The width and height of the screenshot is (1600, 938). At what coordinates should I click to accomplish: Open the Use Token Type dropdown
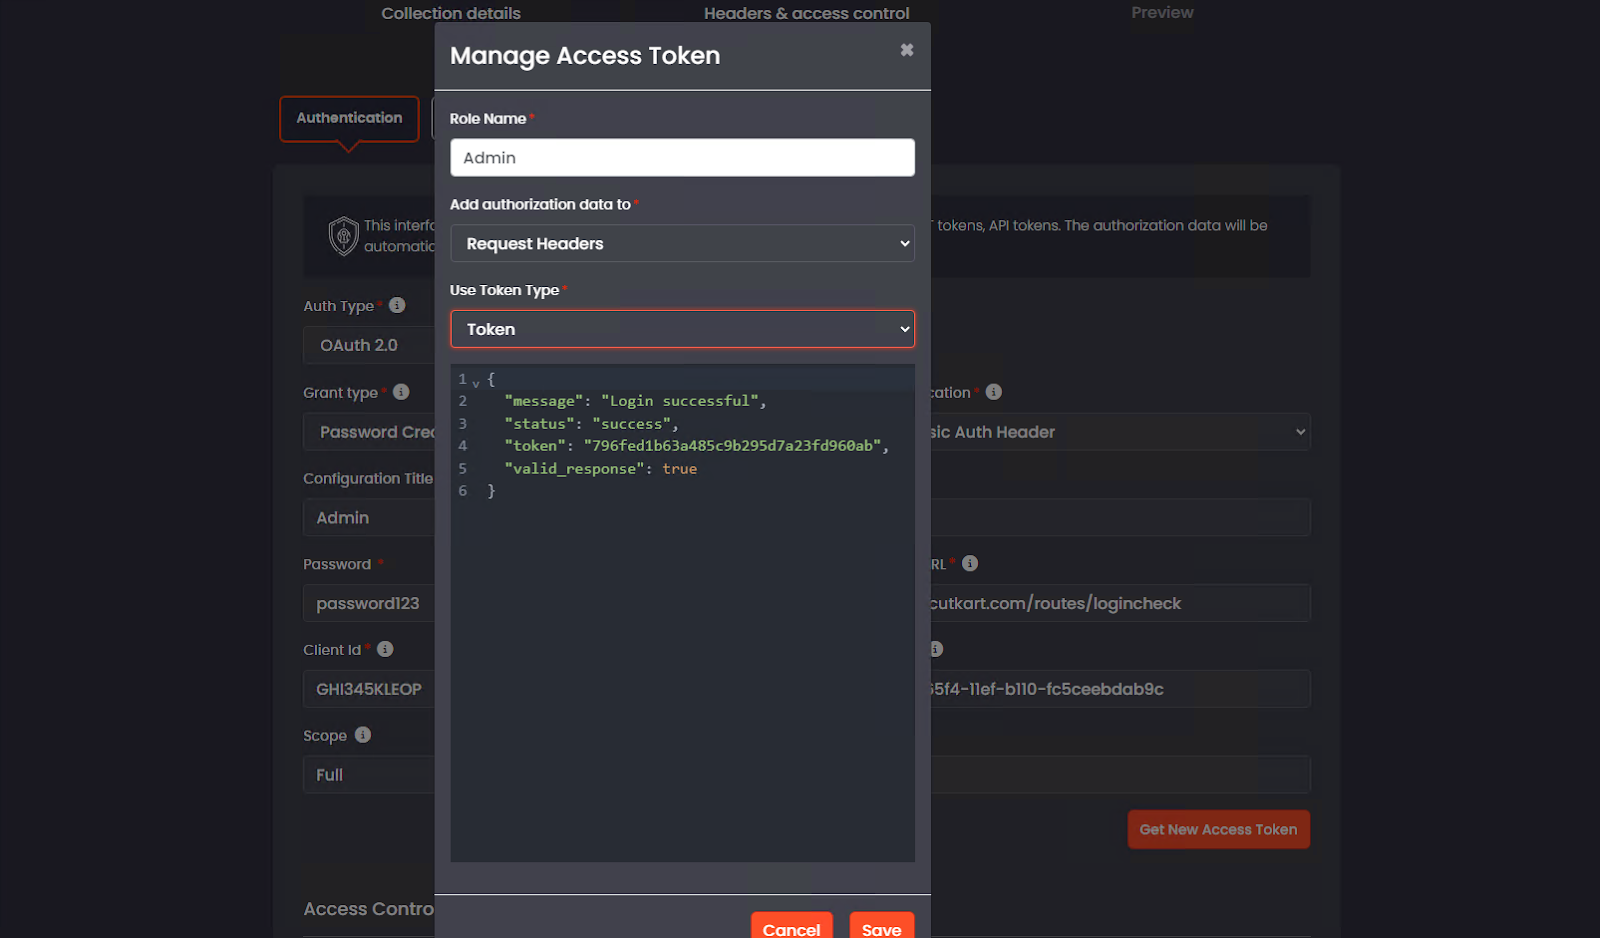point(682,329)
